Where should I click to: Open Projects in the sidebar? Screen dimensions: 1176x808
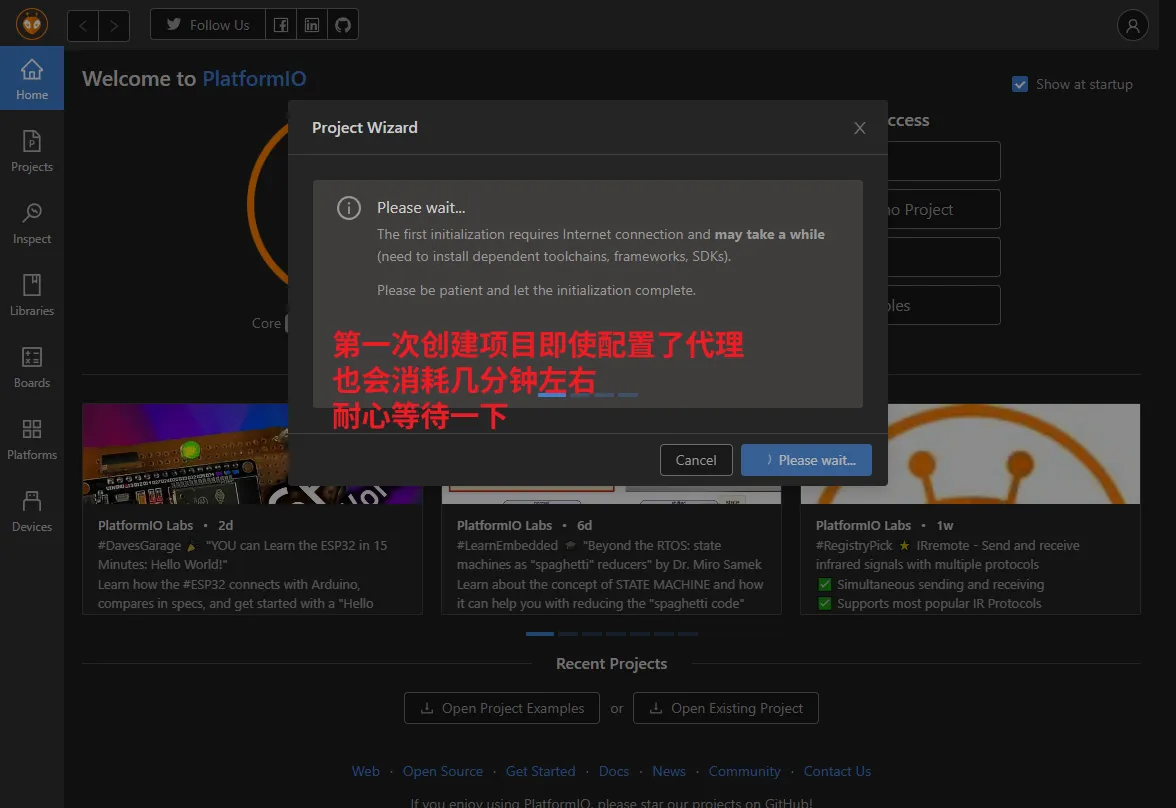[x=32, y=151]
